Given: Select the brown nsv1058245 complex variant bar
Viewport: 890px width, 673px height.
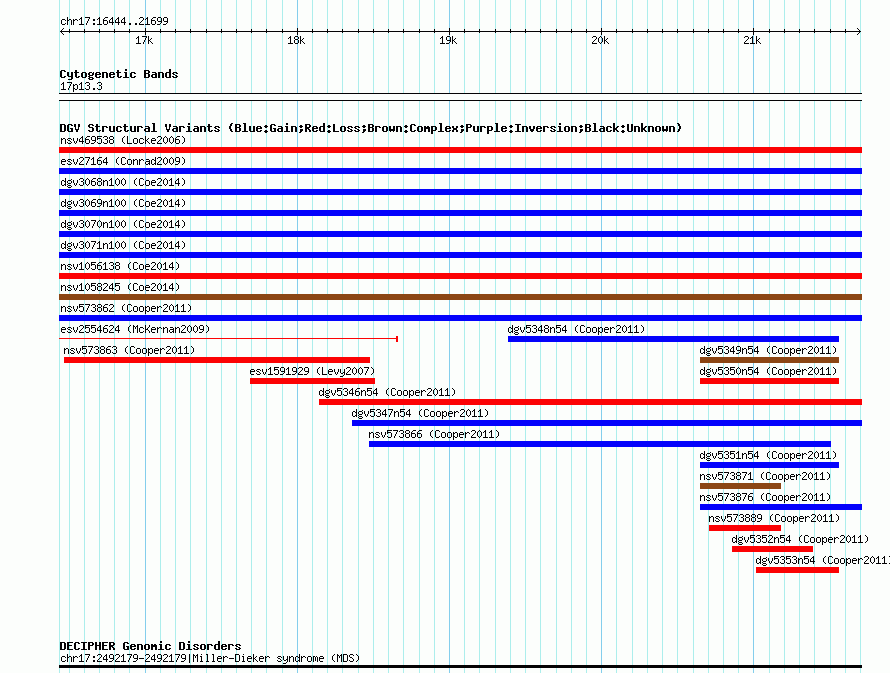Looking at the screenshot, I should [x=460, y=297].
